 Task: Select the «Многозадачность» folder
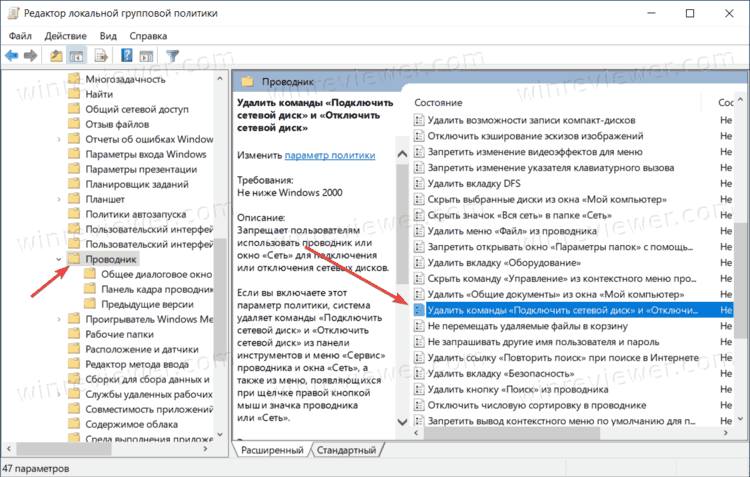tap(125, 79)
